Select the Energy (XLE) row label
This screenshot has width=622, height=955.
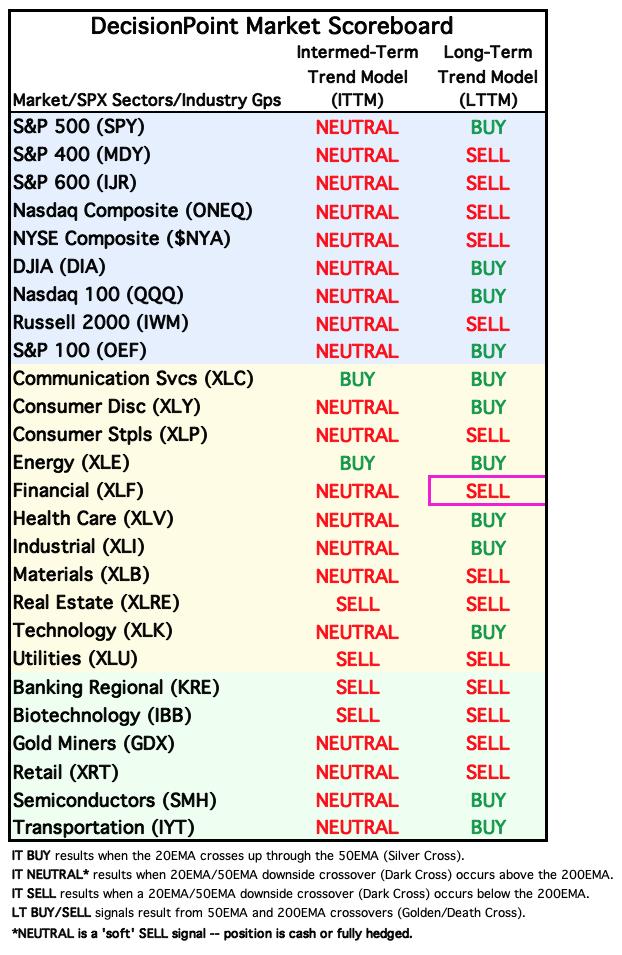pyautogui.click(x=71, y=463)
